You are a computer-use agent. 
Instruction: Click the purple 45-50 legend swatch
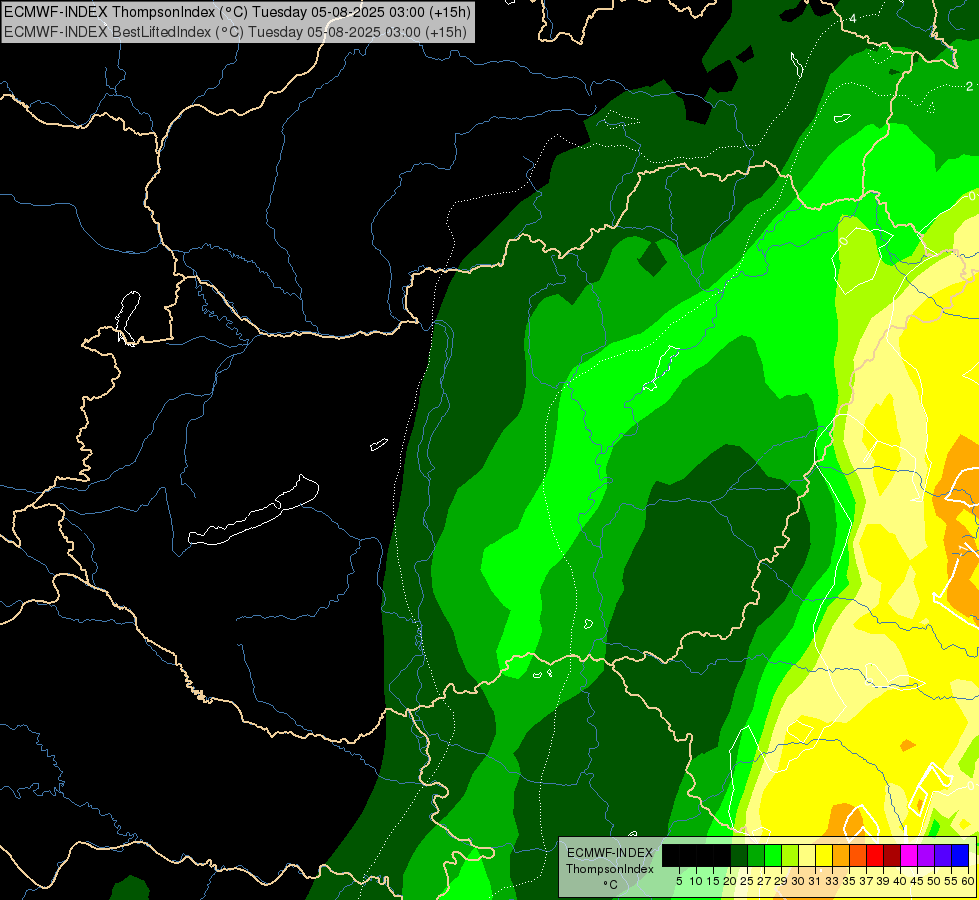(x=926, y=855)
